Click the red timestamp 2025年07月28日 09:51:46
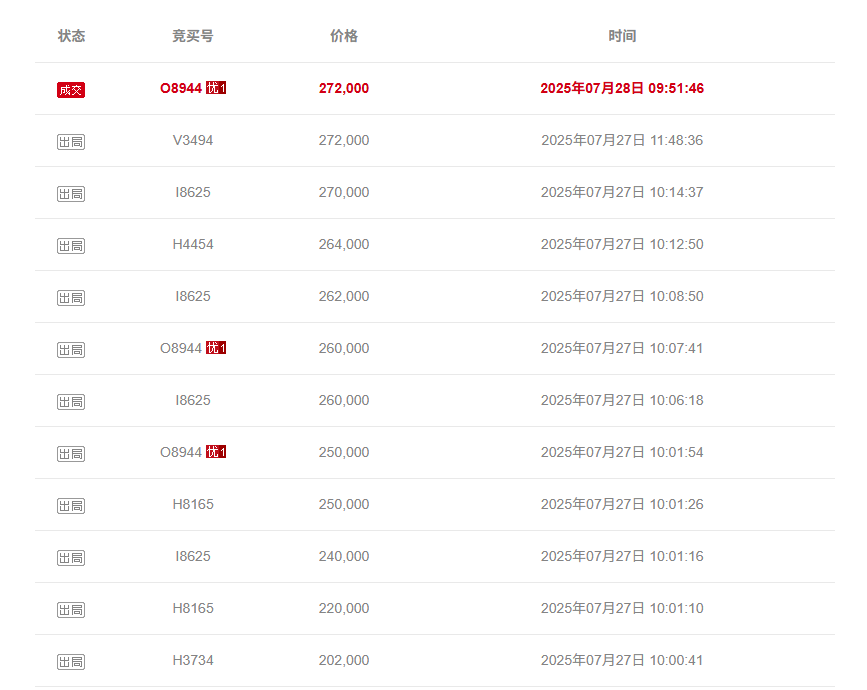867x690 pixels. tap(622, 88)
